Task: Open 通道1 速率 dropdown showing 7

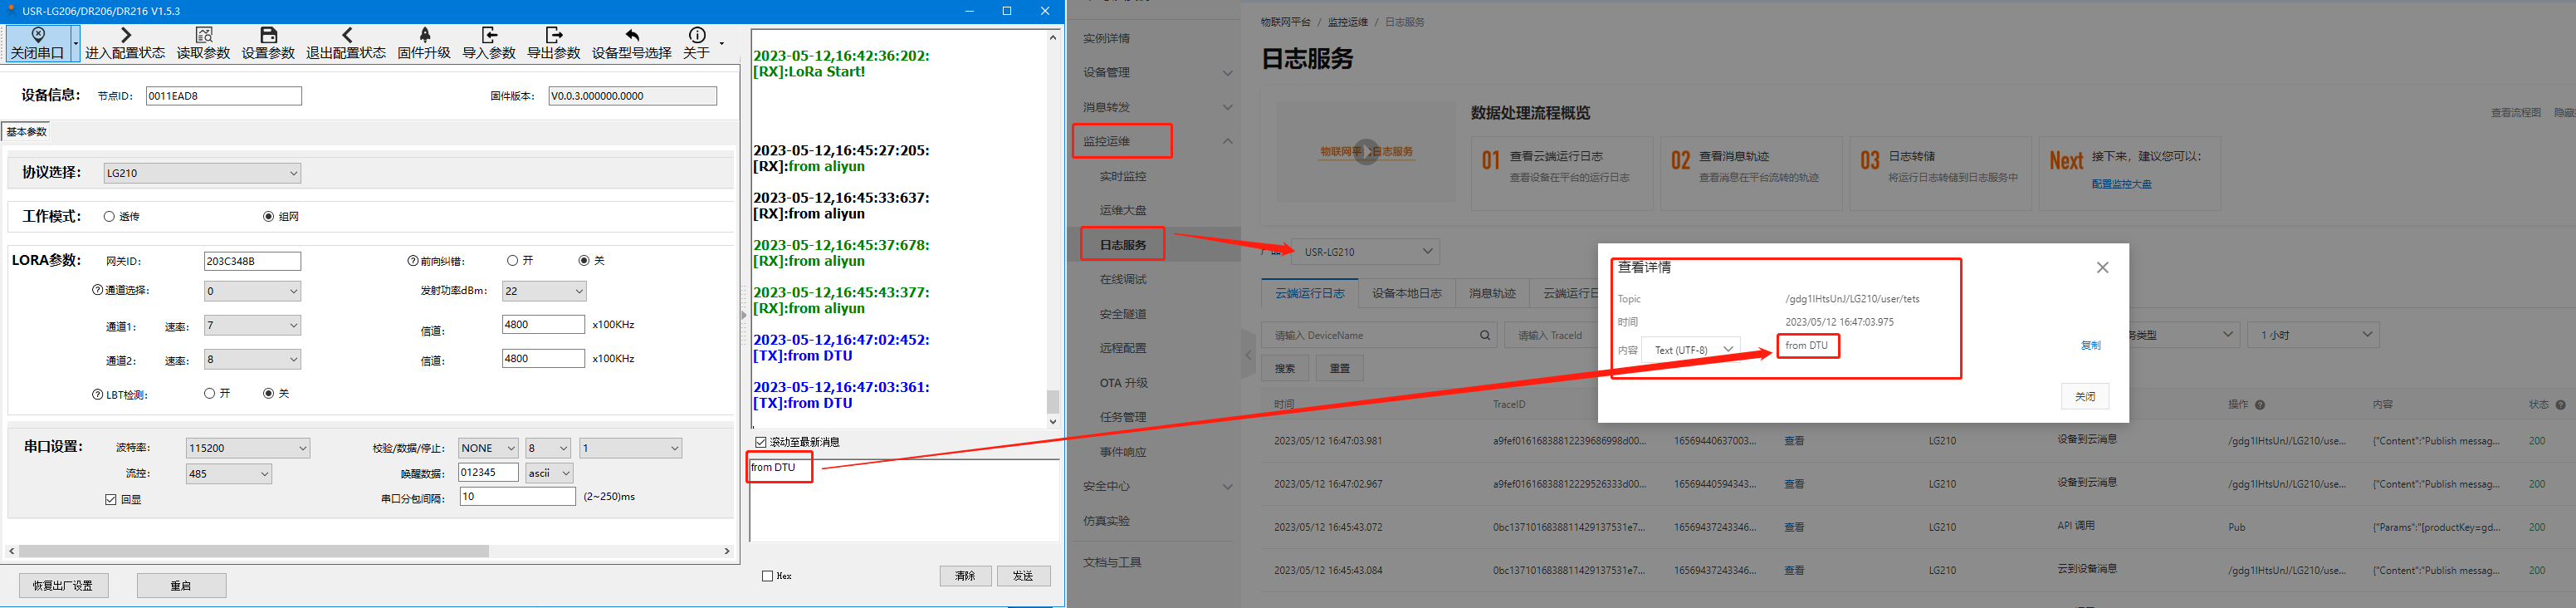Action: point(252,325)
